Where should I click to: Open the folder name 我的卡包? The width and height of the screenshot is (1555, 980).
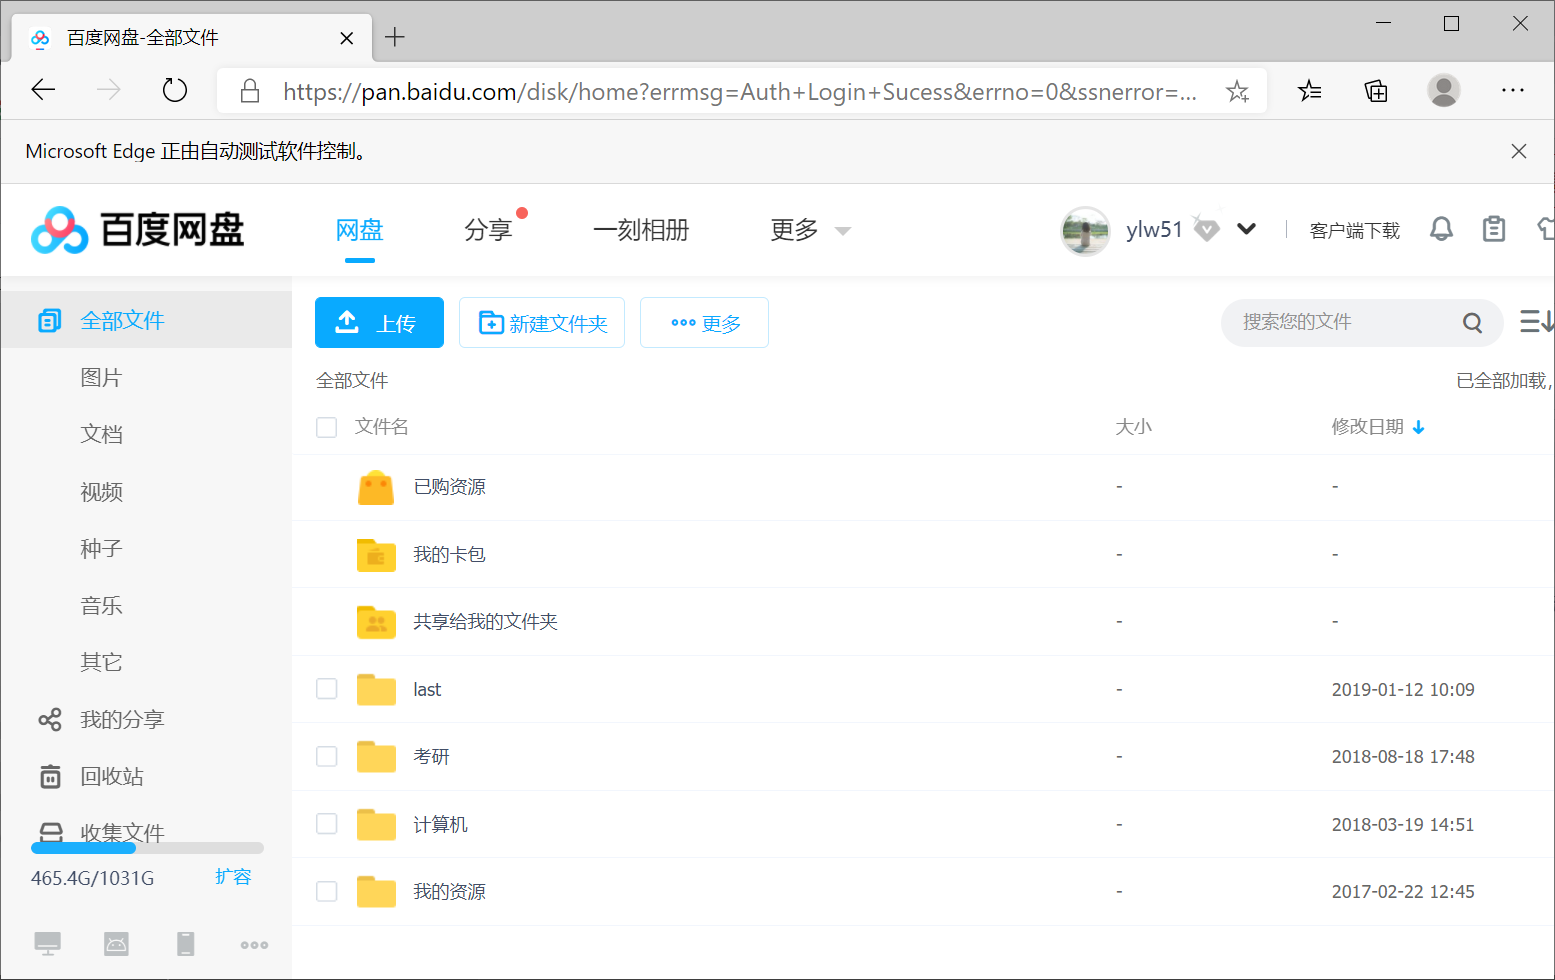(449, 554)
